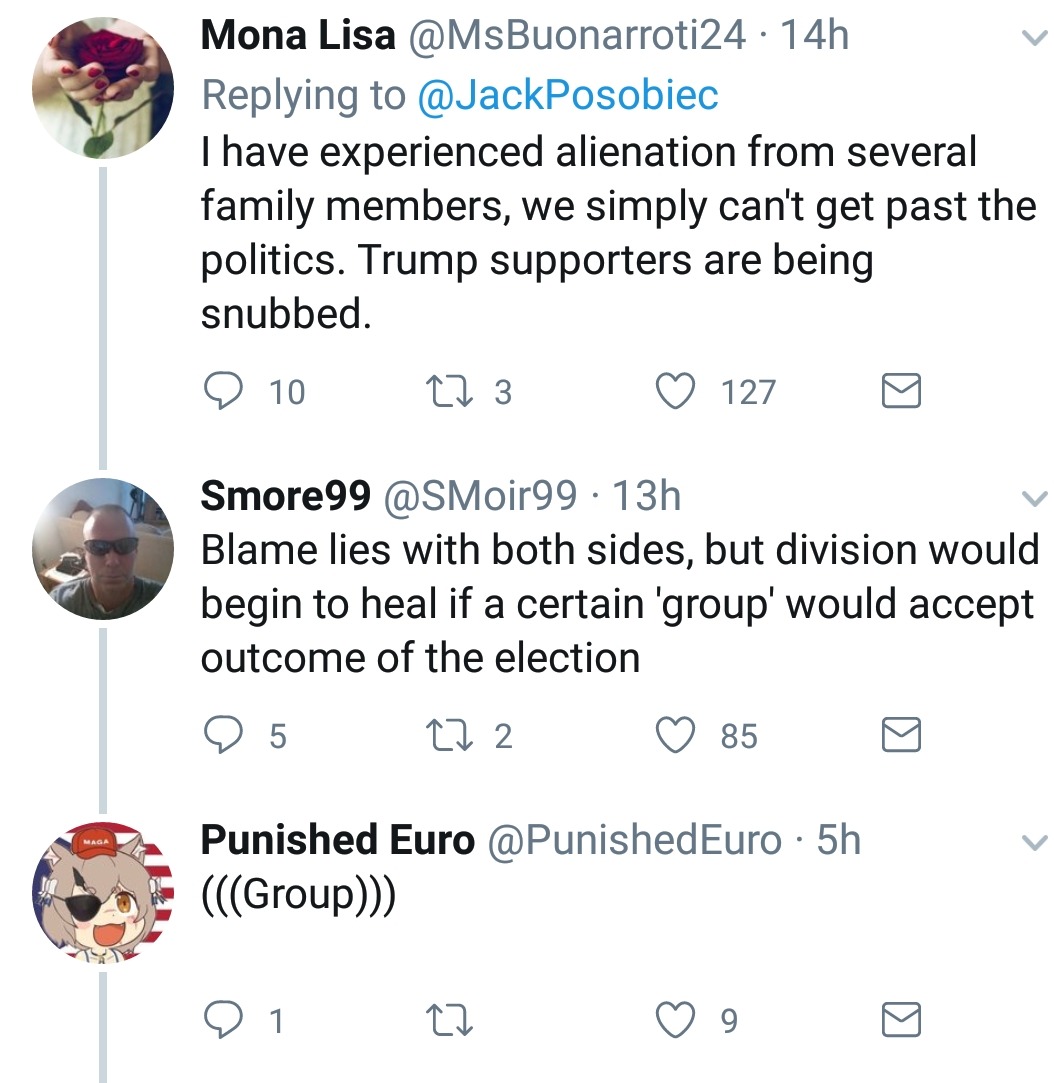Like Mona Lisa's tweet
Image resolution: width=1054 pixels, height=1083 pixels.
pos(674,391)
